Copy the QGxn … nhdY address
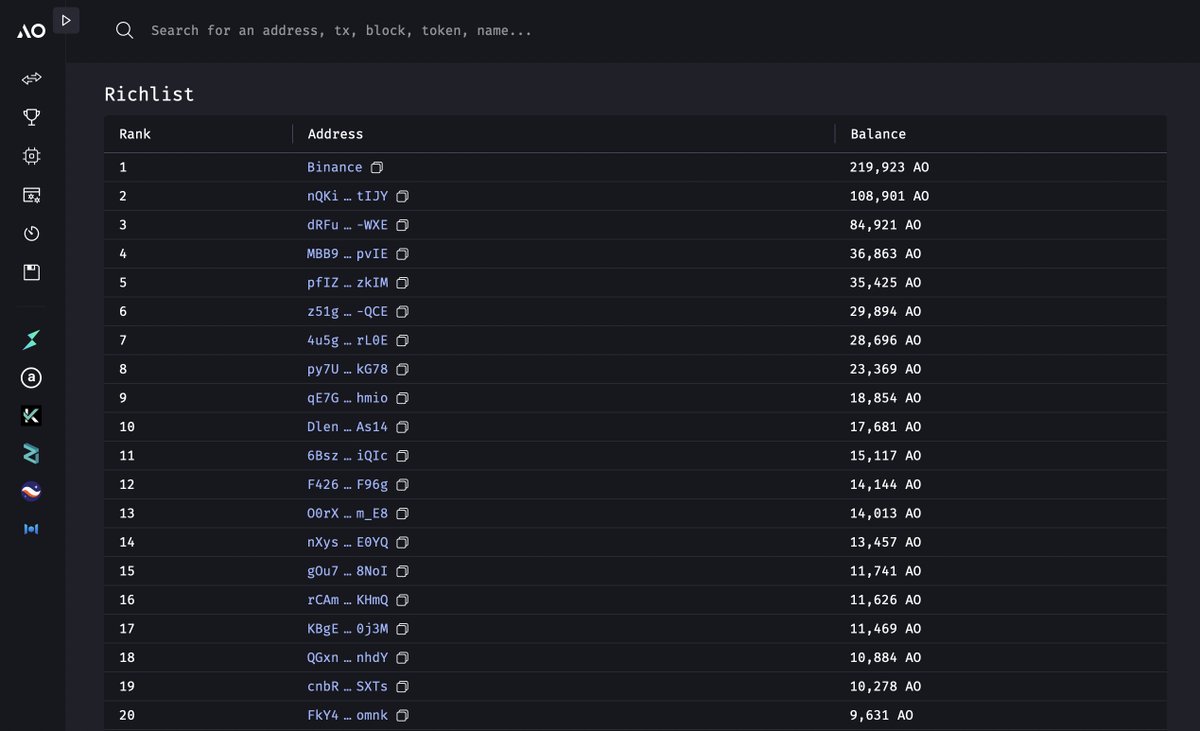The width and height of the screenshot is (1200, 731). click(402, 658)
